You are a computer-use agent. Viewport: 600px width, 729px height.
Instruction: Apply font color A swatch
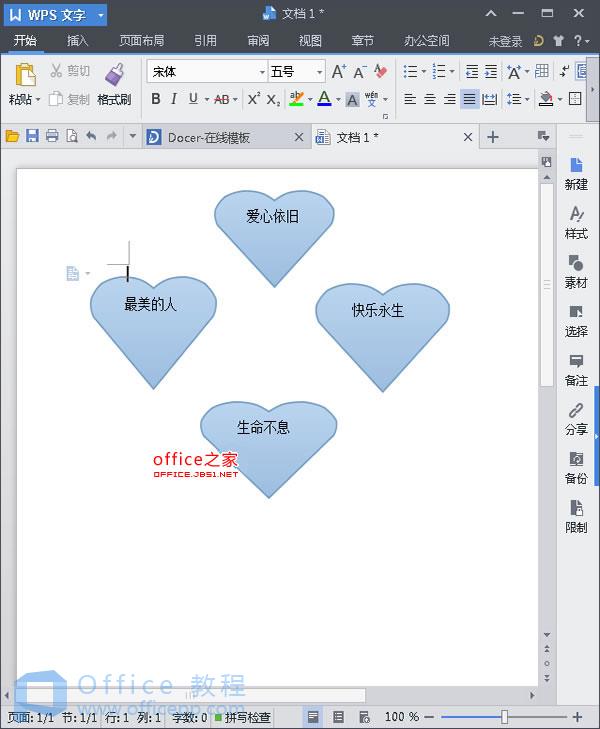point(324,99)
